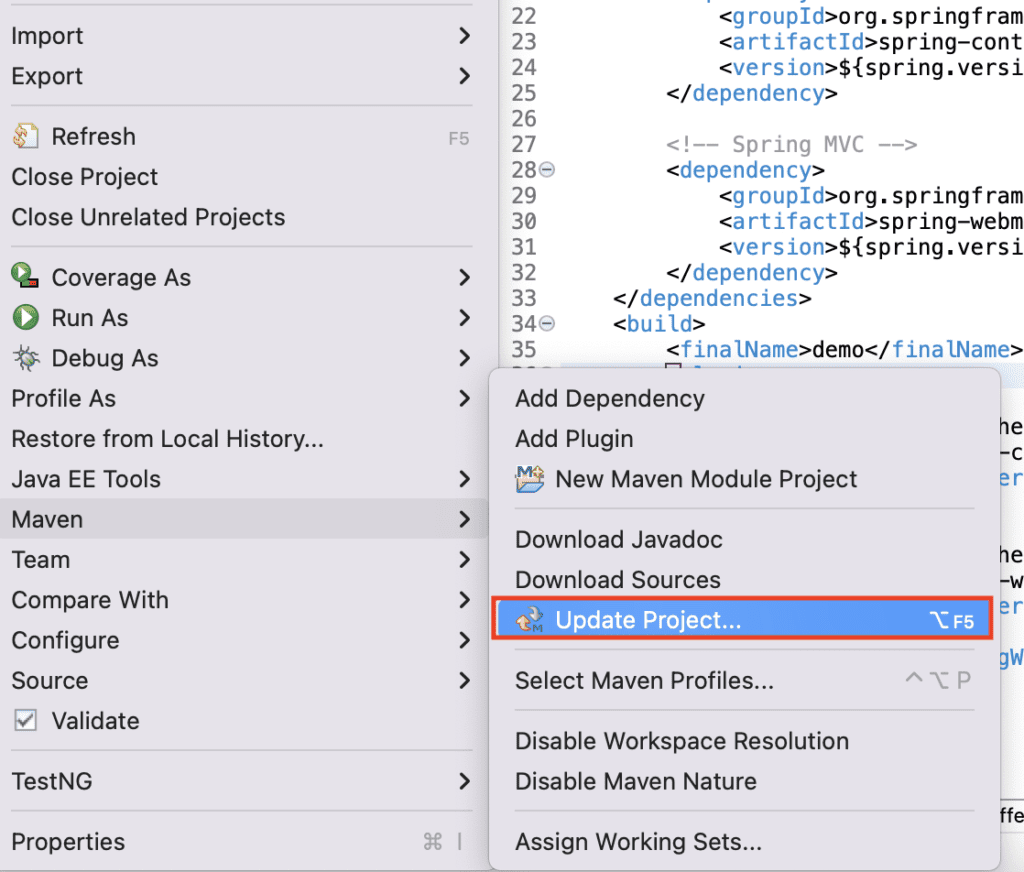
Task: Click the closing dependencies tag
Action: coord(712,298)
